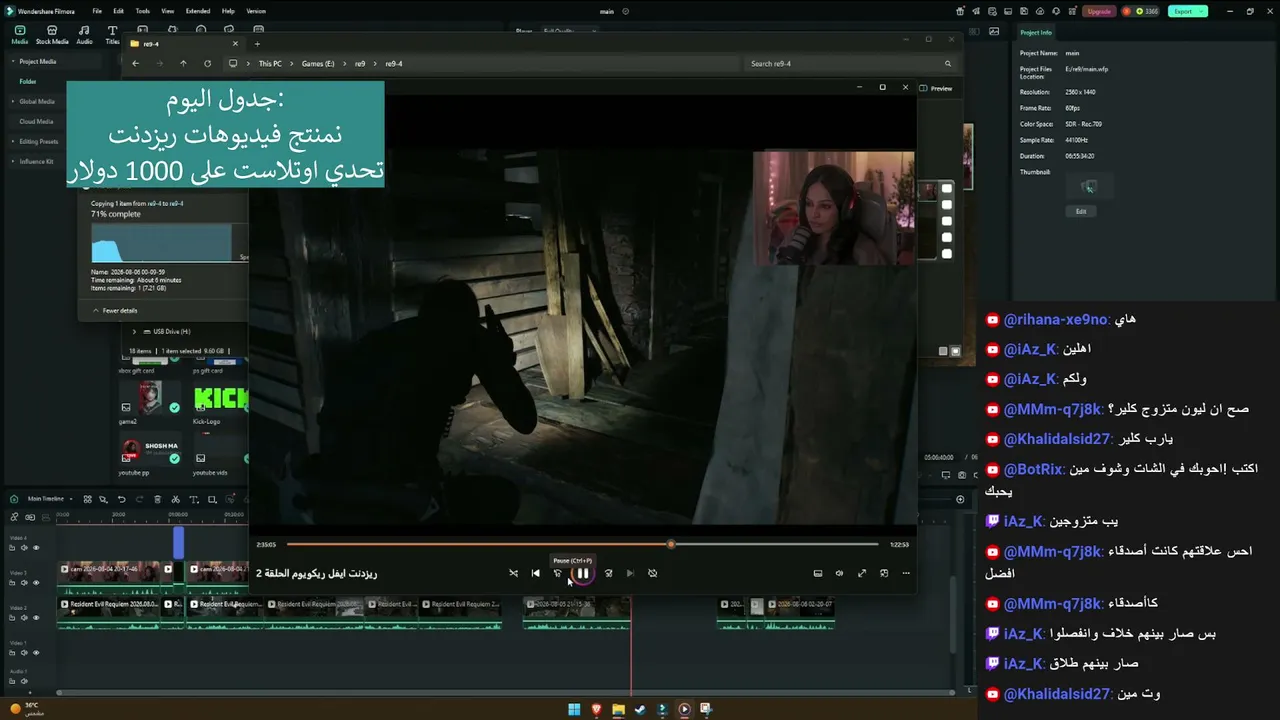This screenshot has width=1280, height=720.
Task: Click the weather widget on the taskbar
Action: (27, 708)
